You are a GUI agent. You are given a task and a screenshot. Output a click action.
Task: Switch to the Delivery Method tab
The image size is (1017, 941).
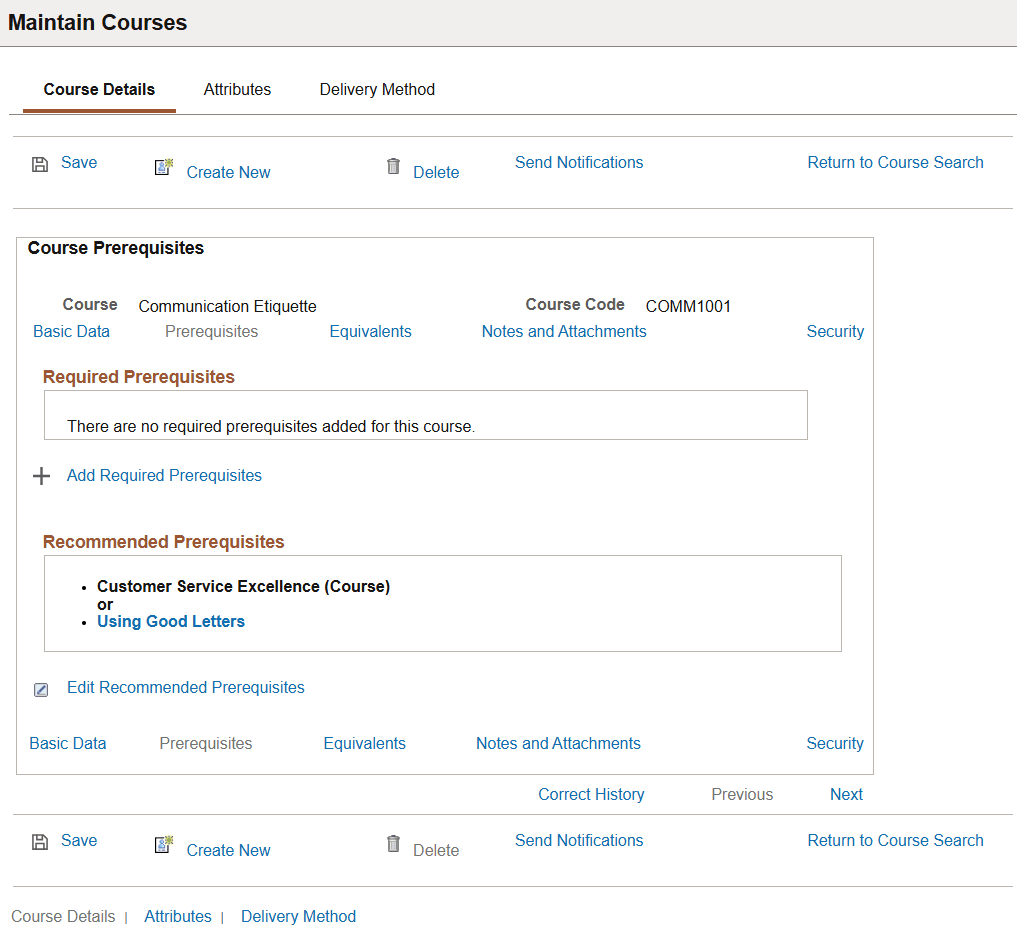(x=377, y=89)
